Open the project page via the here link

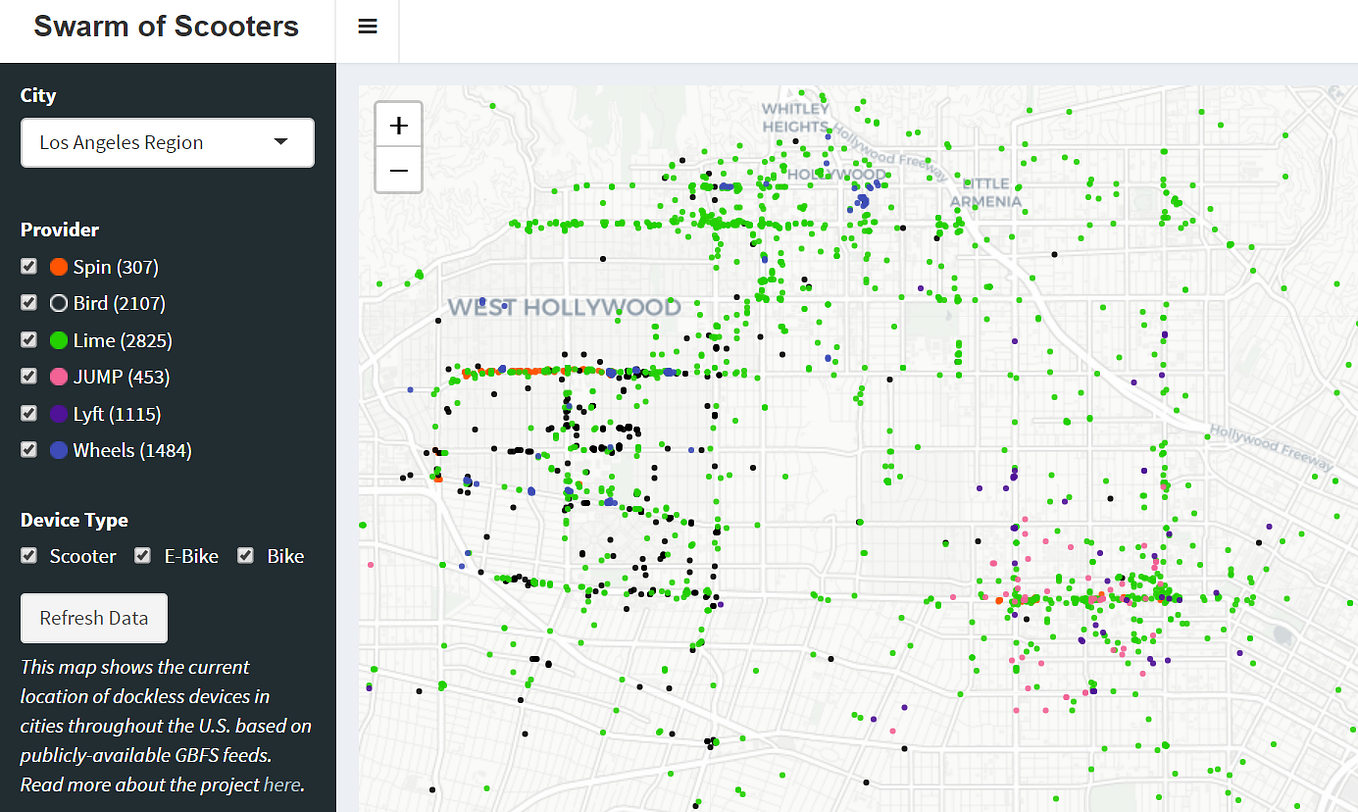pos(282,784)
